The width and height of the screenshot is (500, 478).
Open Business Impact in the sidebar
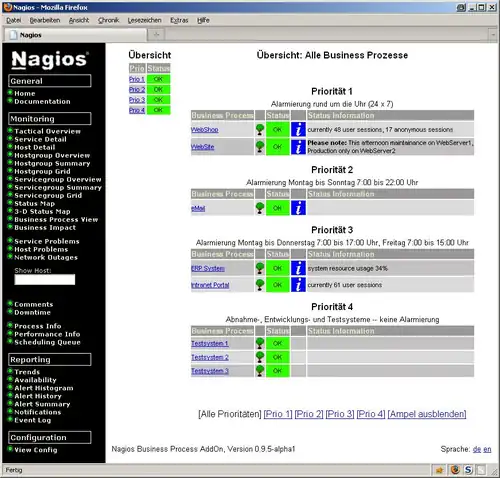[45, 228]
